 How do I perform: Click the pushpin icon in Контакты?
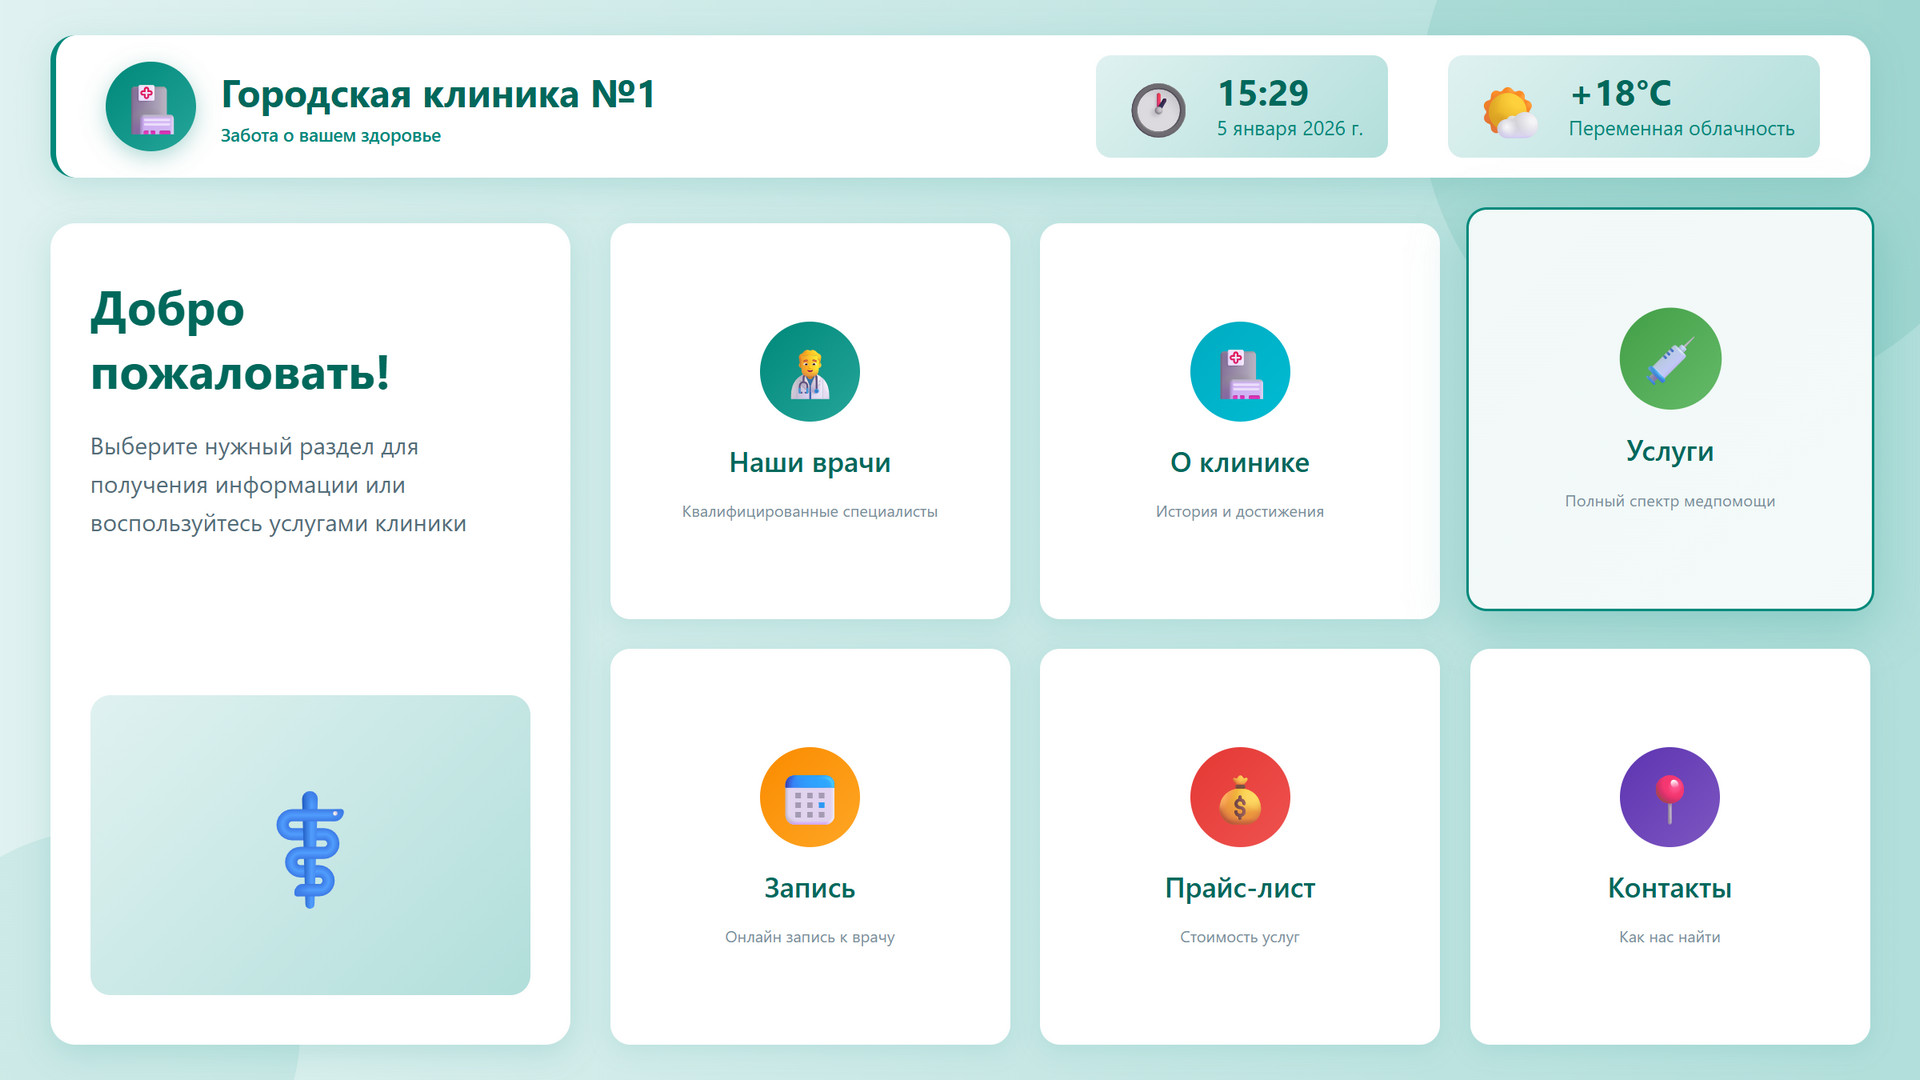(1669, 797)
